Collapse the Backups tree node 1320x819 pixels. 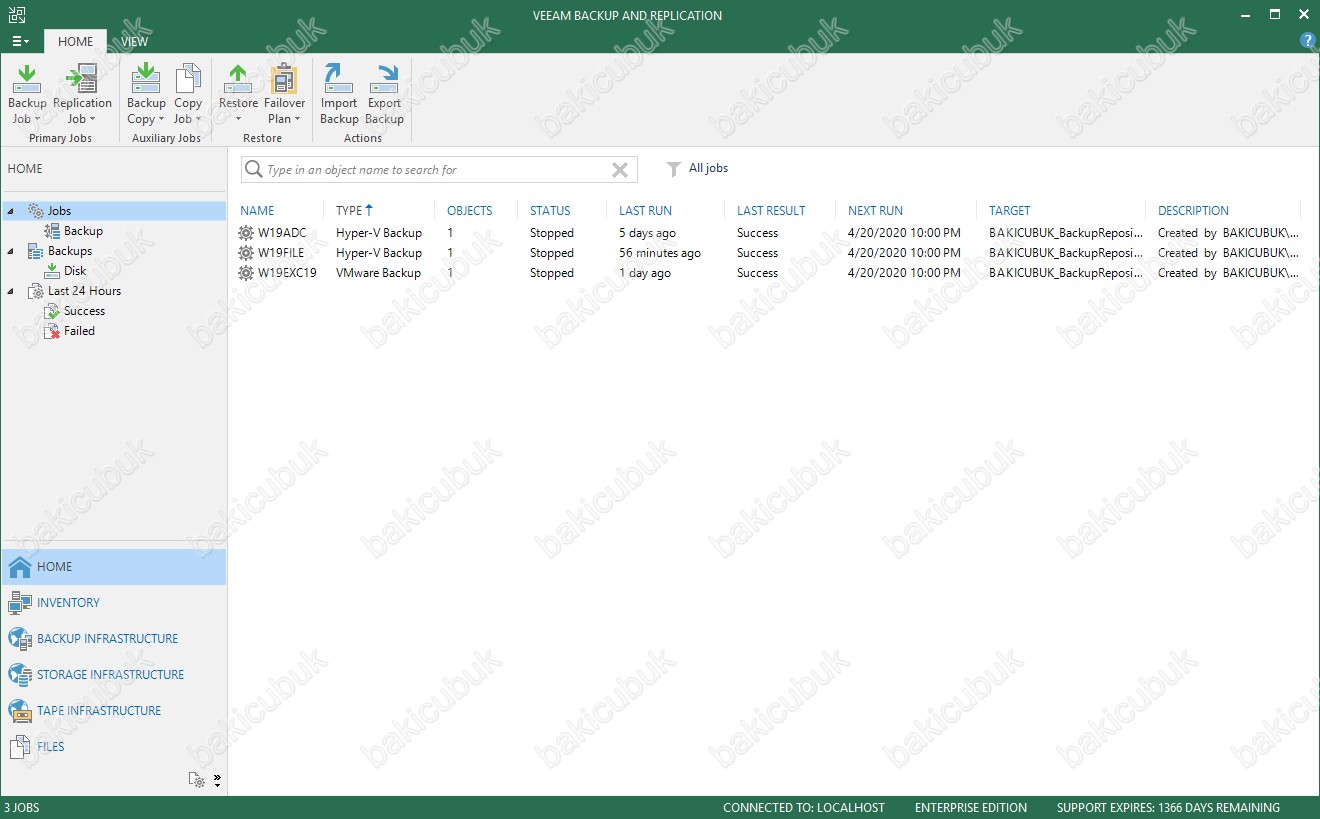(x=11, y=251)
